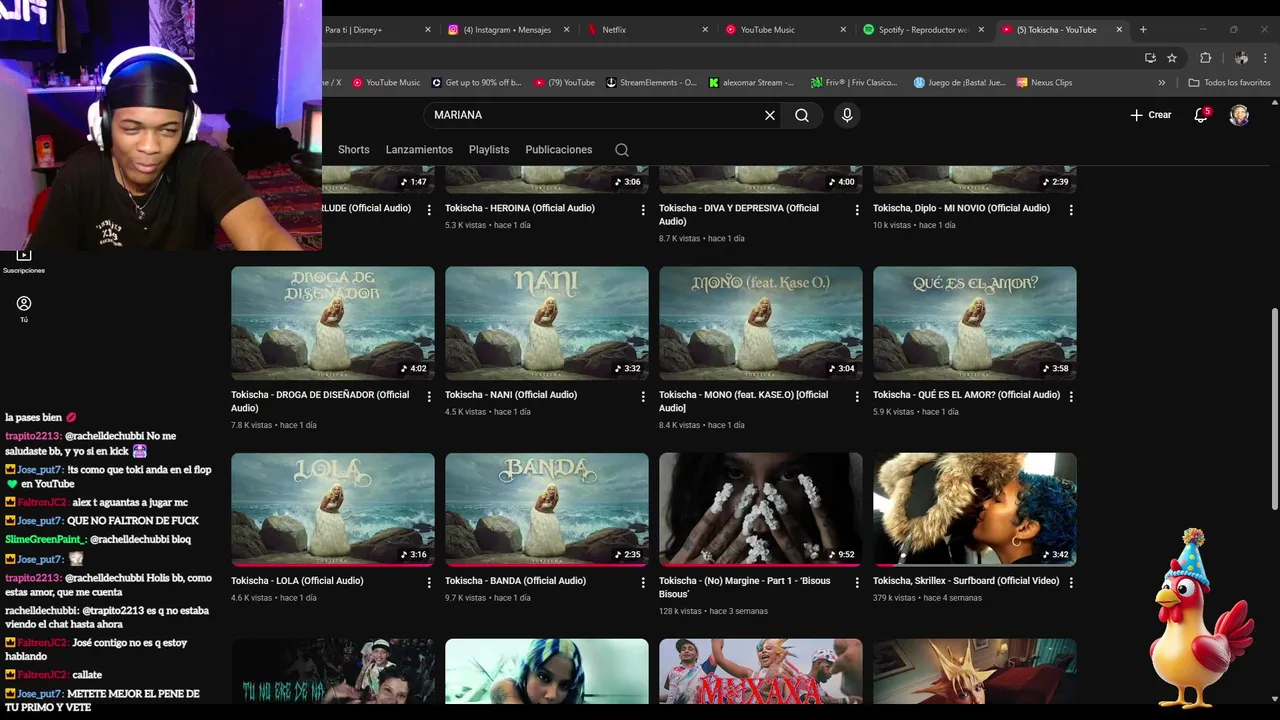Screen dimensions: 1280x720
Task: Open the Todos los favoritos folder
Action: coord(1229,83)
